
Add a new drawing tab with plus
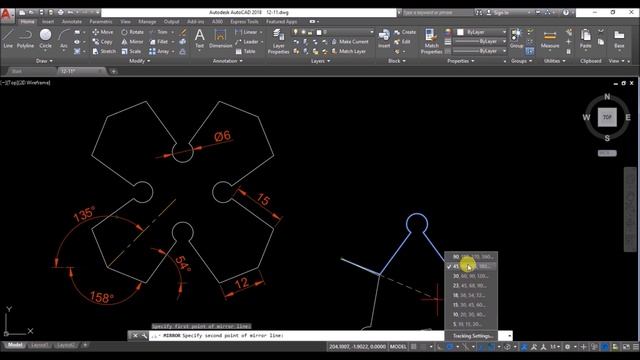(113, 71)
